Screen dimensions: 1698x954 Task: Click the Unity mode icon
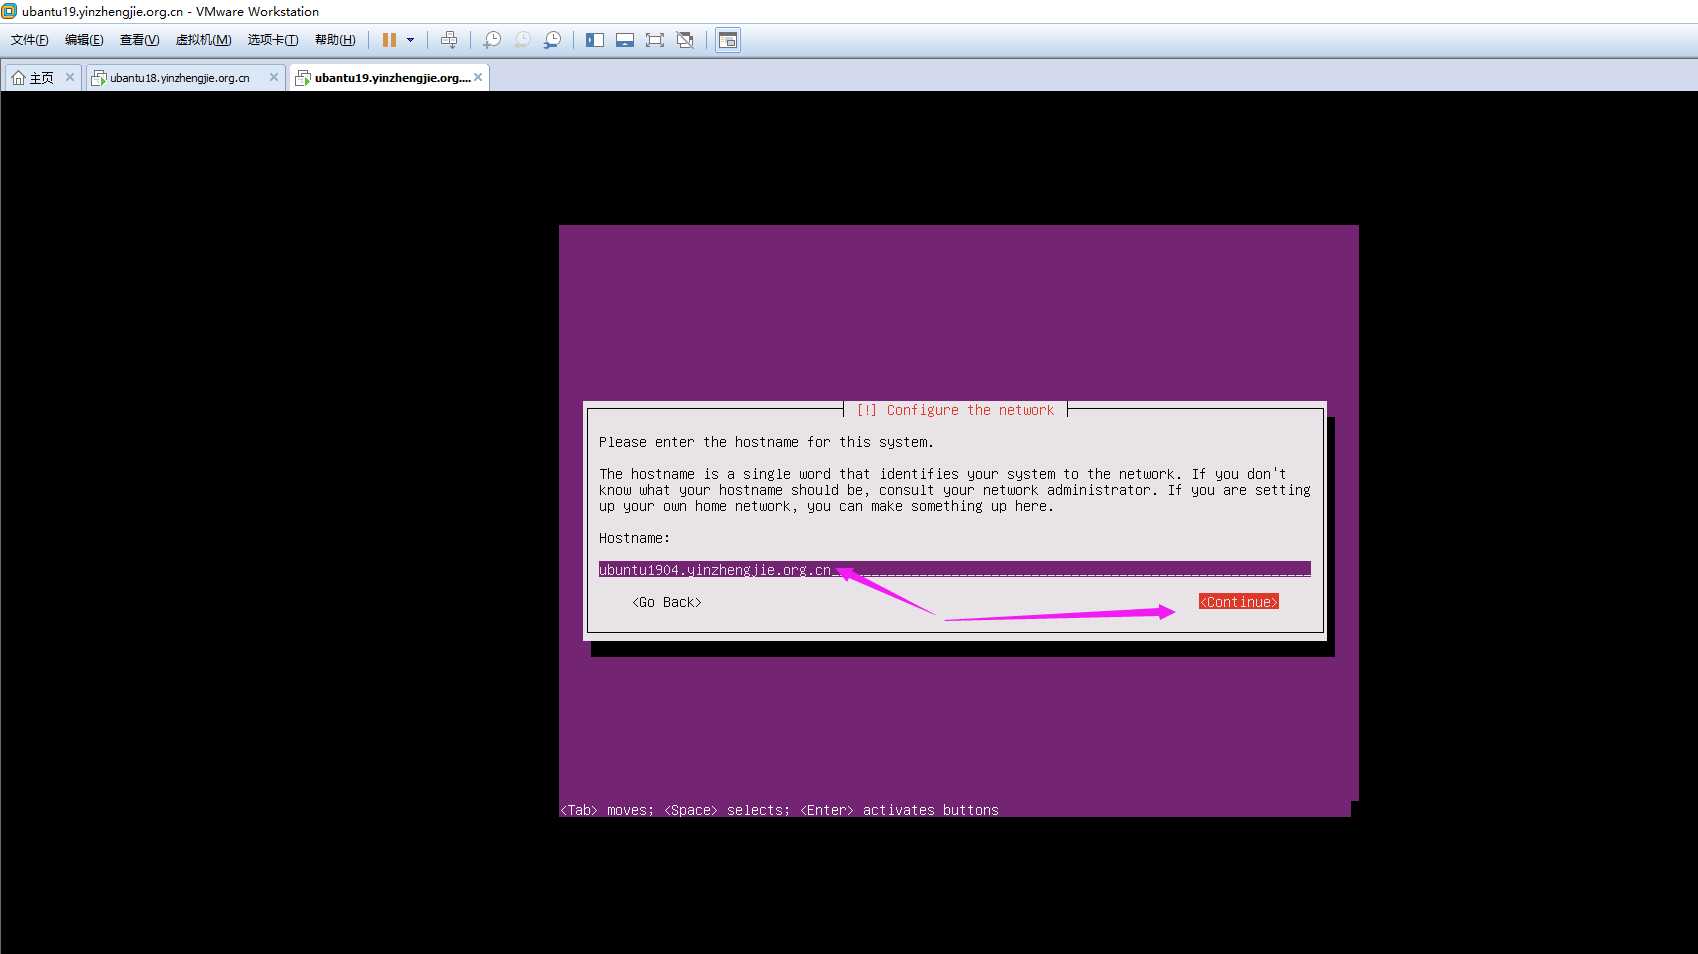(x=685, y=40)
